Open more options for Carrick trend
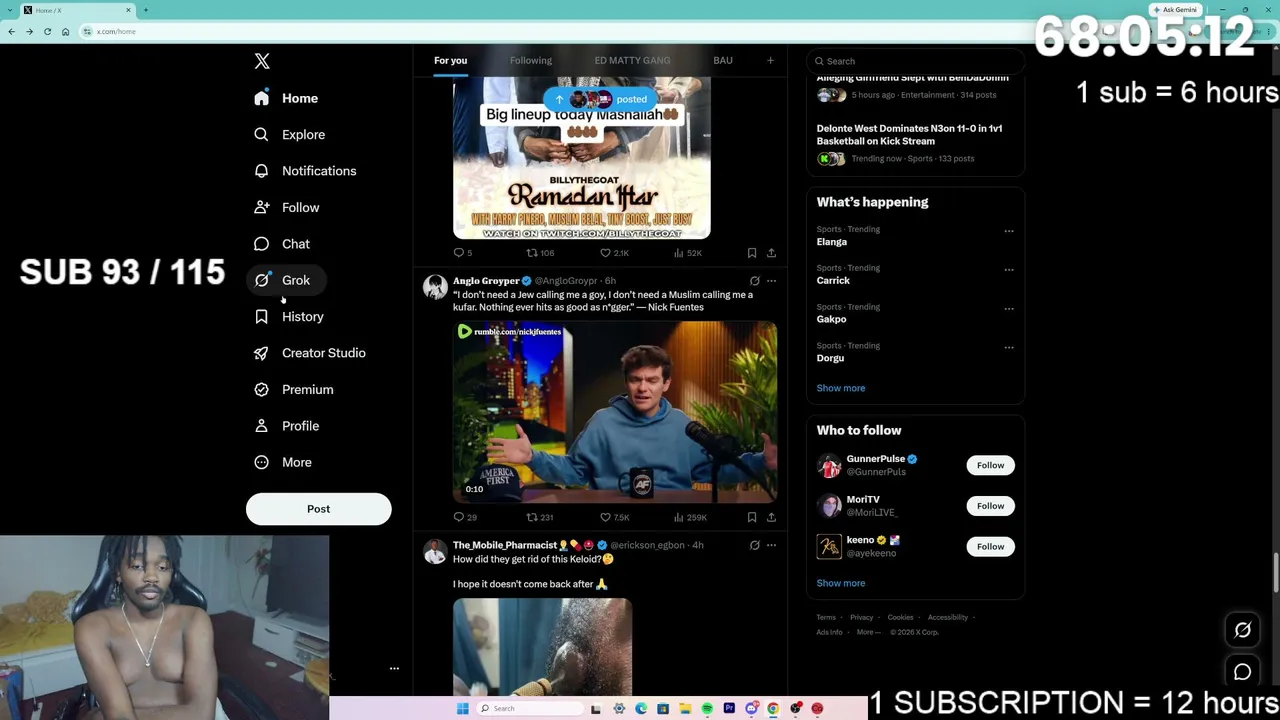 [x=1008, y=270]
